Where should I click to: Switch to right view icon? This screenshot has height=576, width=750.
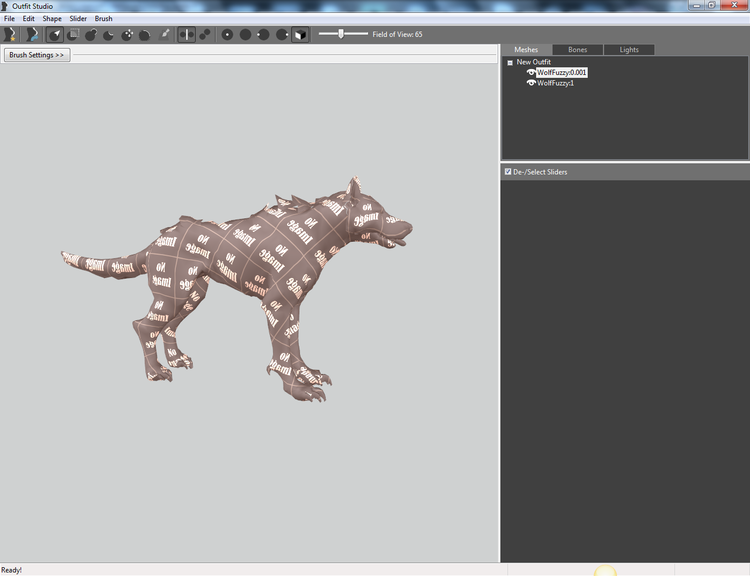tap(282, 34)
